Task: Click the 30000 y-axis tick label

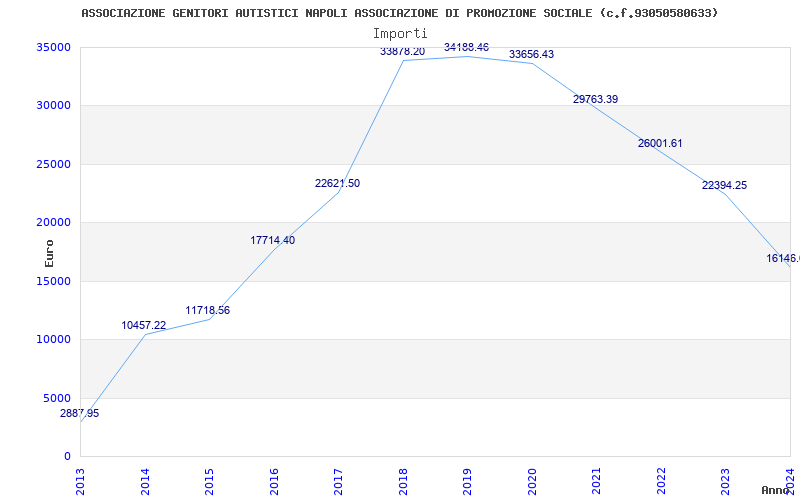Action: (53, 106)
